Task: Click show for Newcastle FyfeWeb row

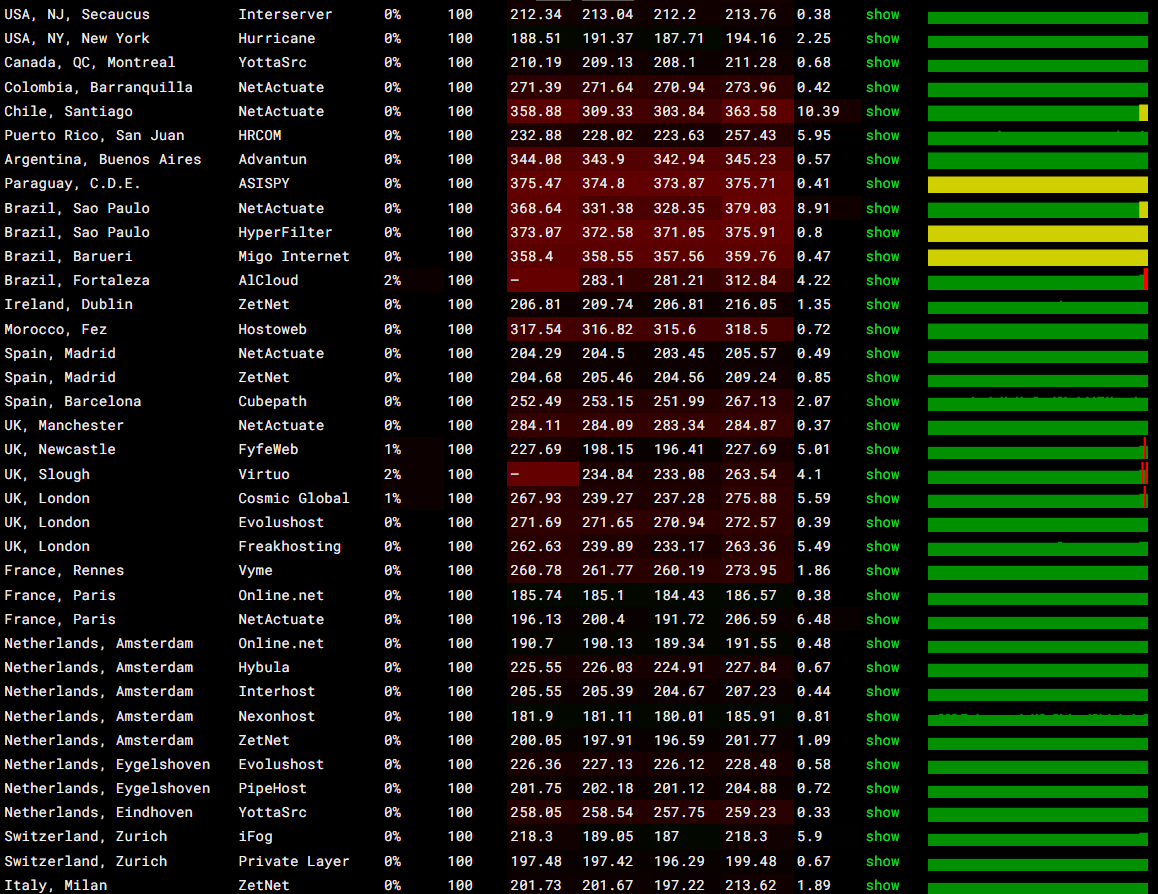Action: coord(883,450)
